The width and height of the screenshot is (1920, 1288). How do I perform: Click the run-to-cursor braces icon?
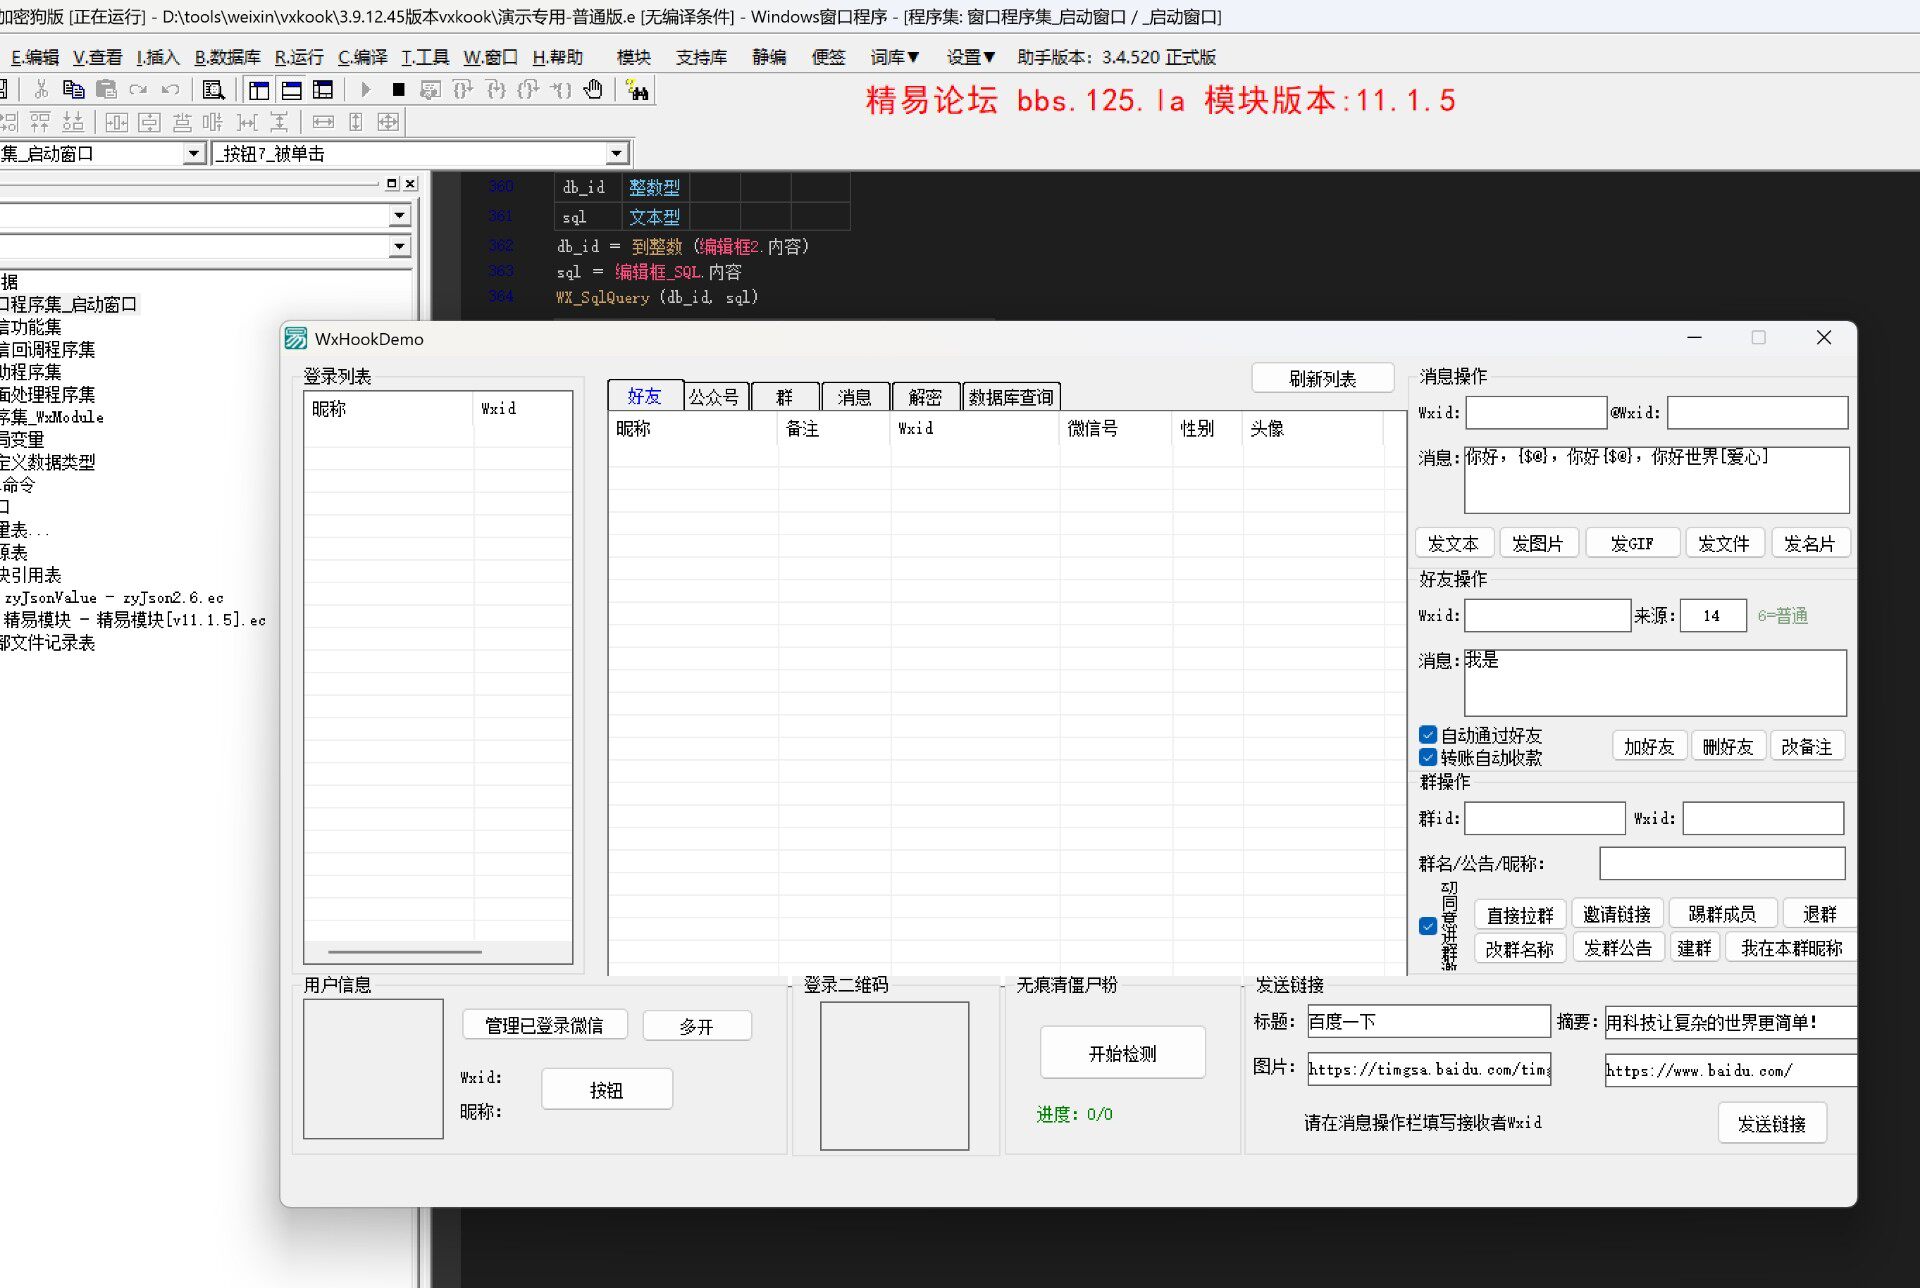(561, 90)
